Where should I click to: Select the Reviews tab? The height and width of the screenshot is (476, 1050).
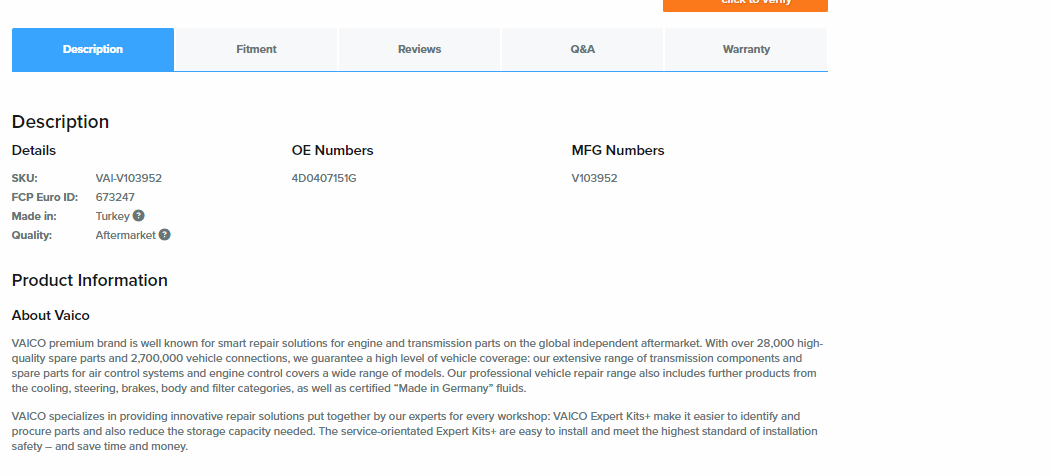point(419,49)
